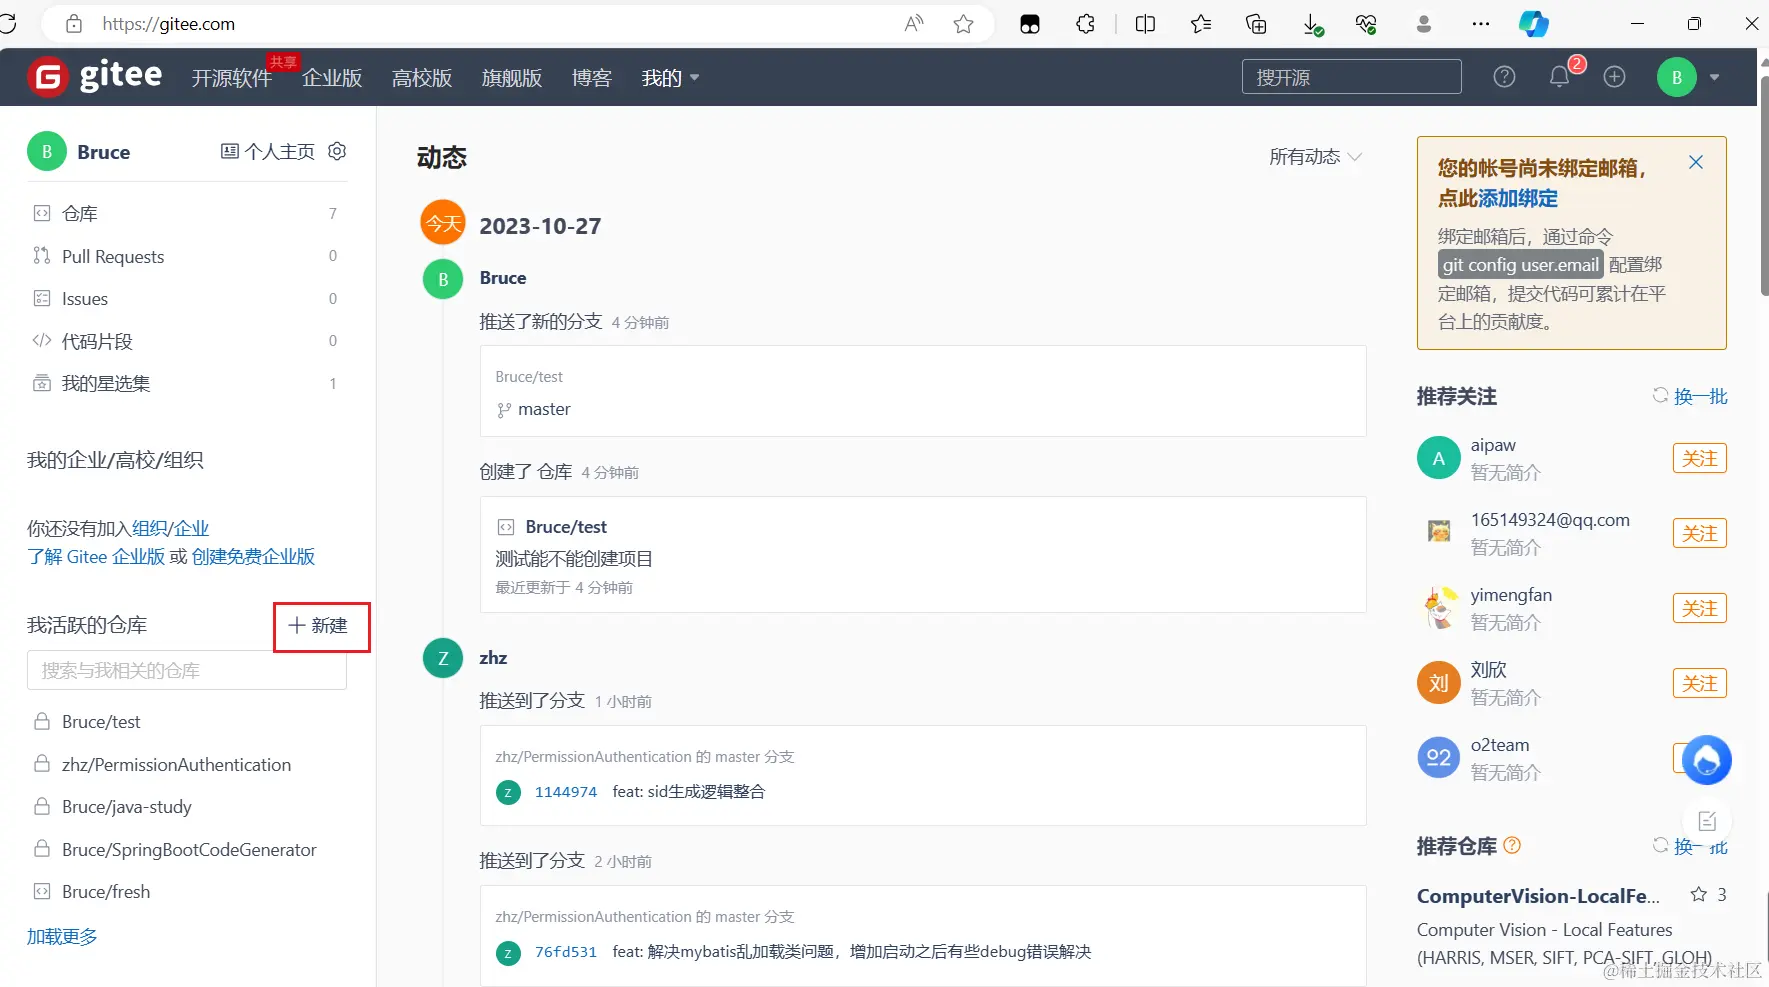Click 了解 Gitee 企业版 link

pyautogui.click(x=96, y=556)
